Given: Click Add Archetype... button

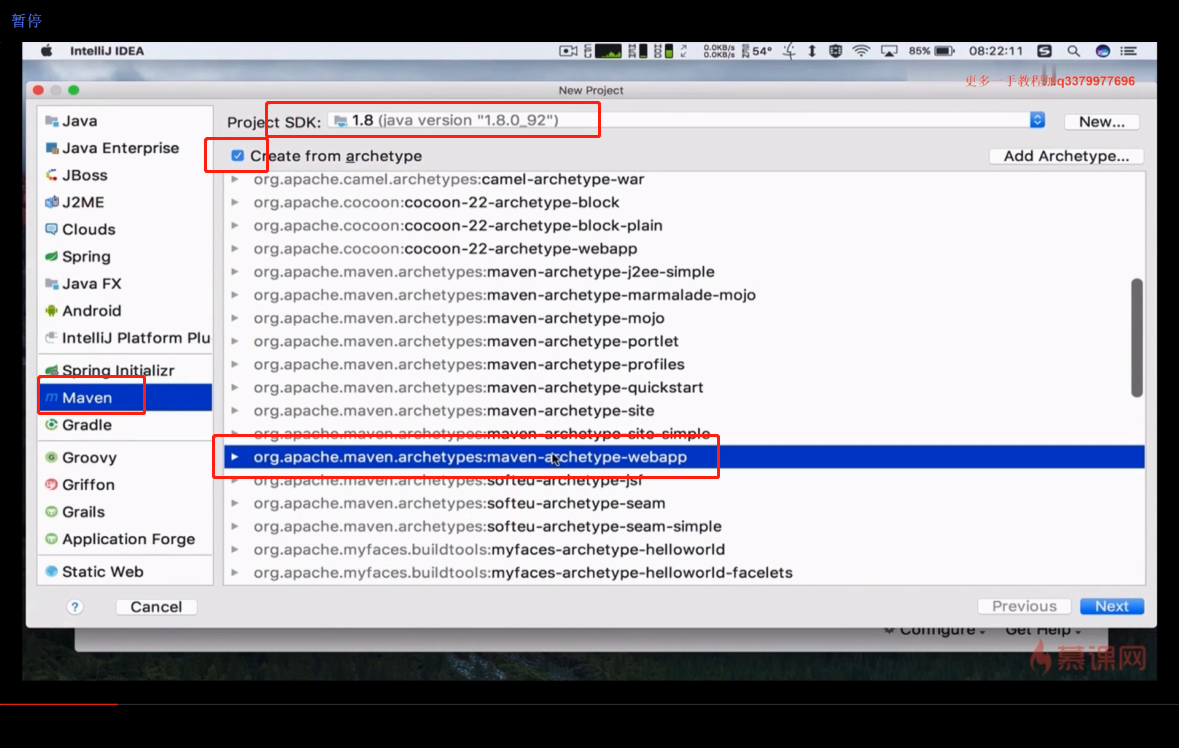Looking at the screenshot, I should [x=1066, y=156].
